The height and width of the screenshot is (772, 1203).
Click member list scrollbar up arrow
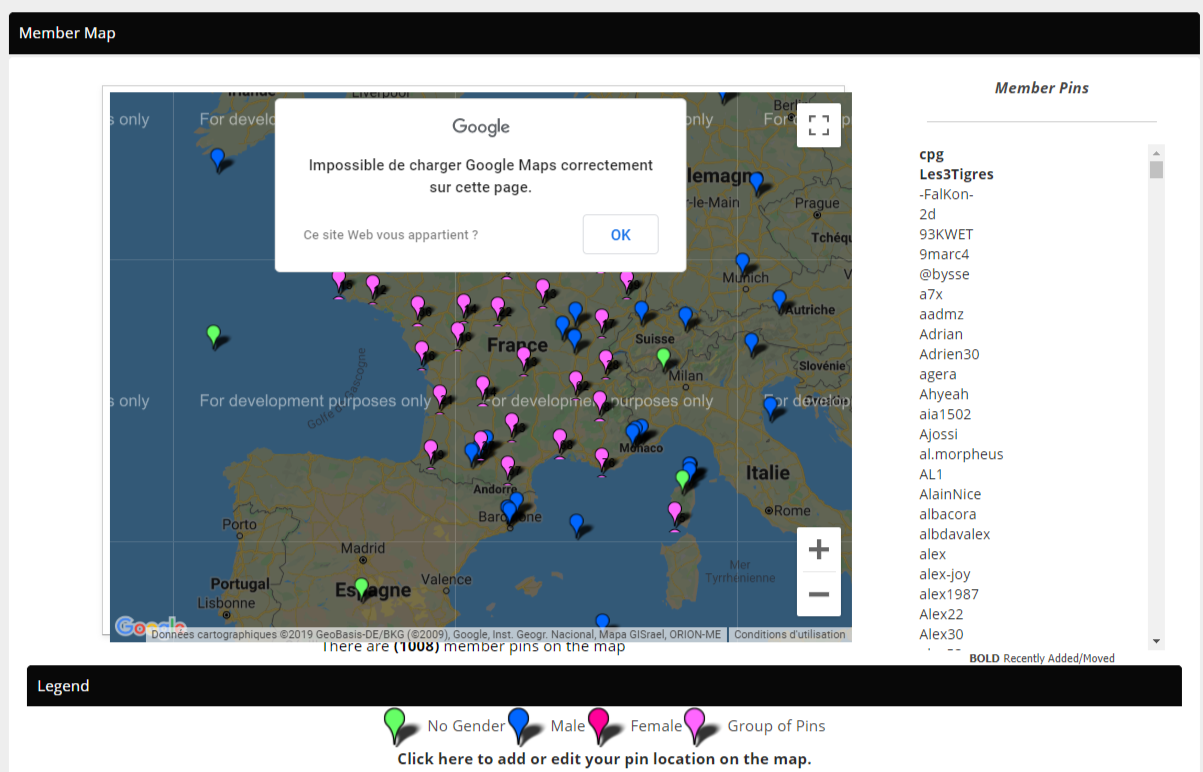click(x=1156, y=153)
